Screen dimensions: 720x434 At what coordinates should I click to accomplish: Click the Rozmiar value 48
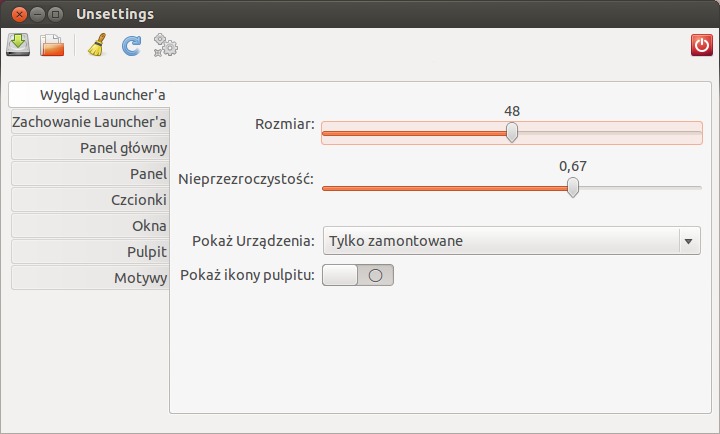coord(512,111)
